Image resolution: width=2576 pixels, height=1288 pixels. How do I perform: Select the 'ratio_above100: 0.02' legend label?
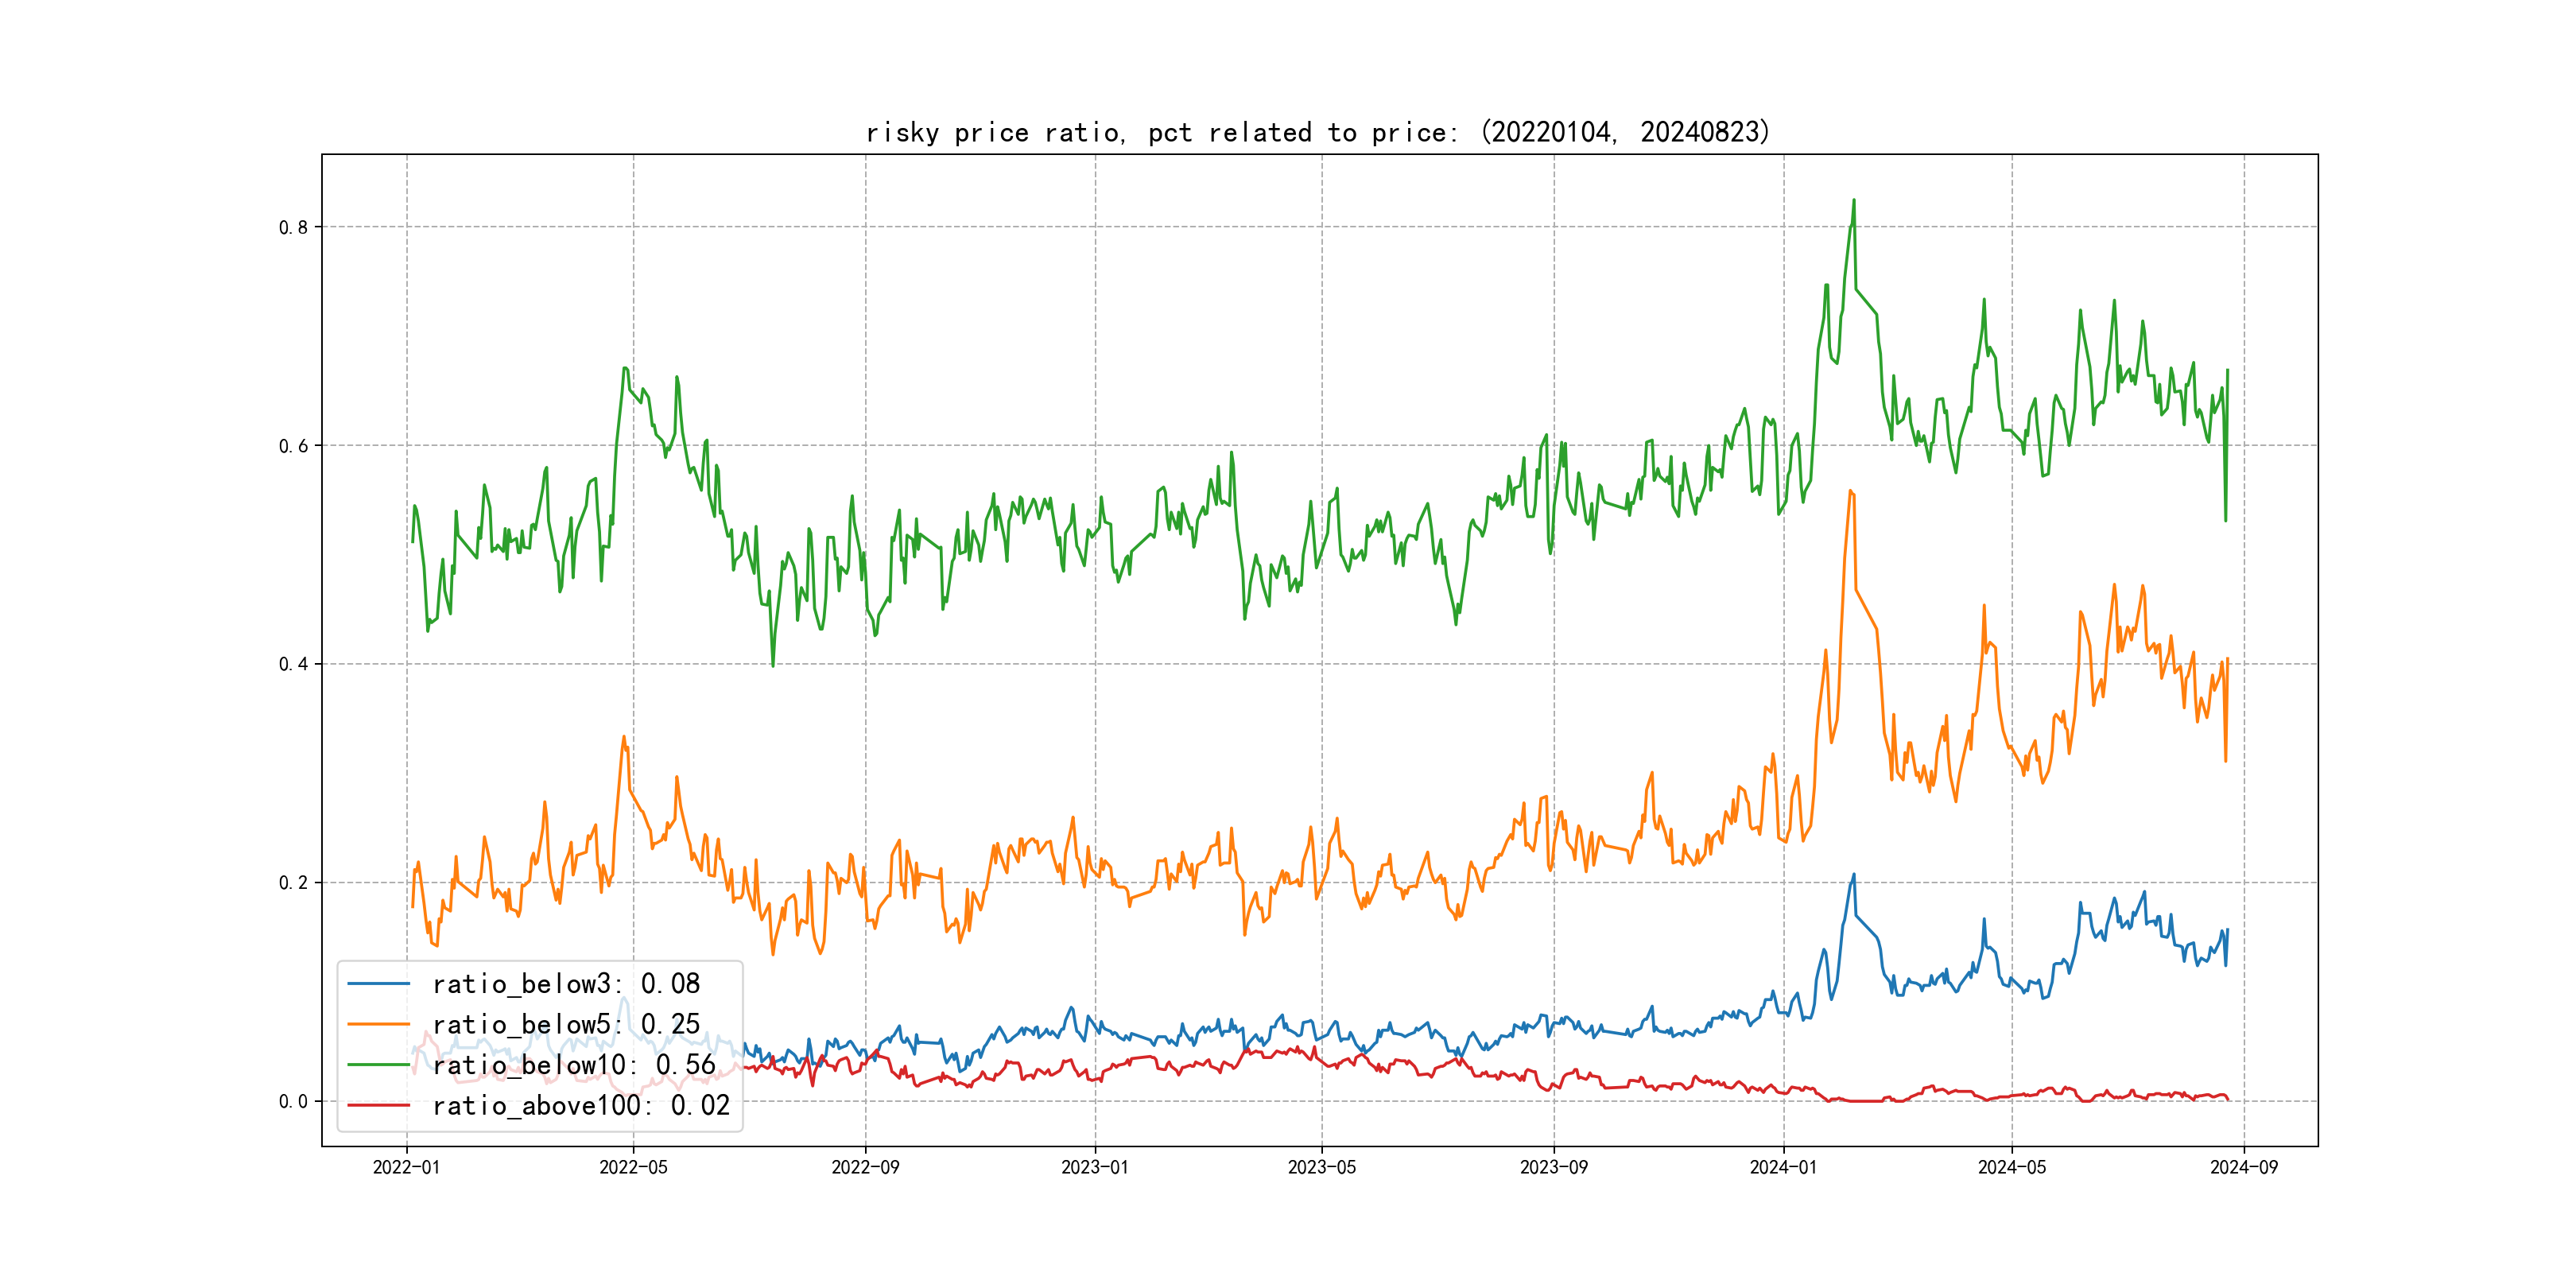tap(581, 1105)
